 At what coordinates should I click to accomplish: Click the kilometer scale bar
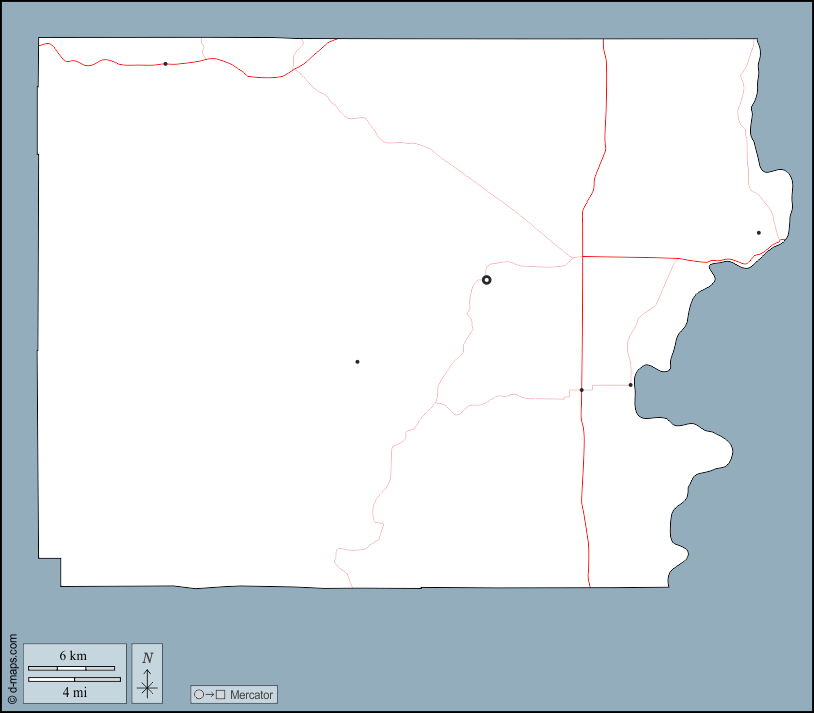(x=70, y=667)
